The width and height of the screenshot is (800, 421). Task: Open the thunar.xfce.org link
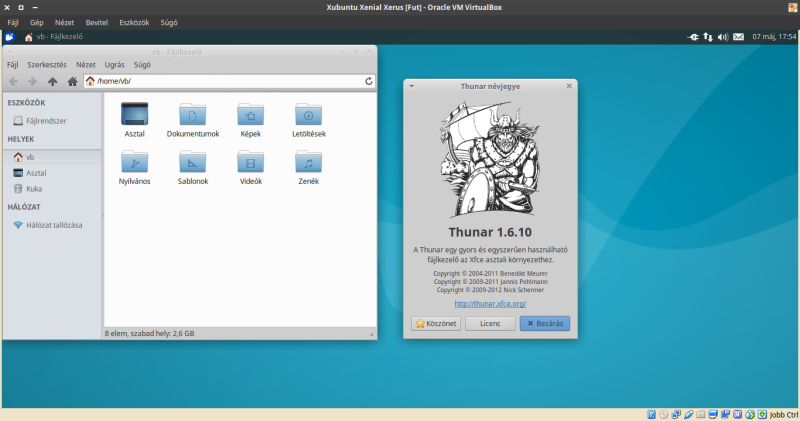point(490,304)
